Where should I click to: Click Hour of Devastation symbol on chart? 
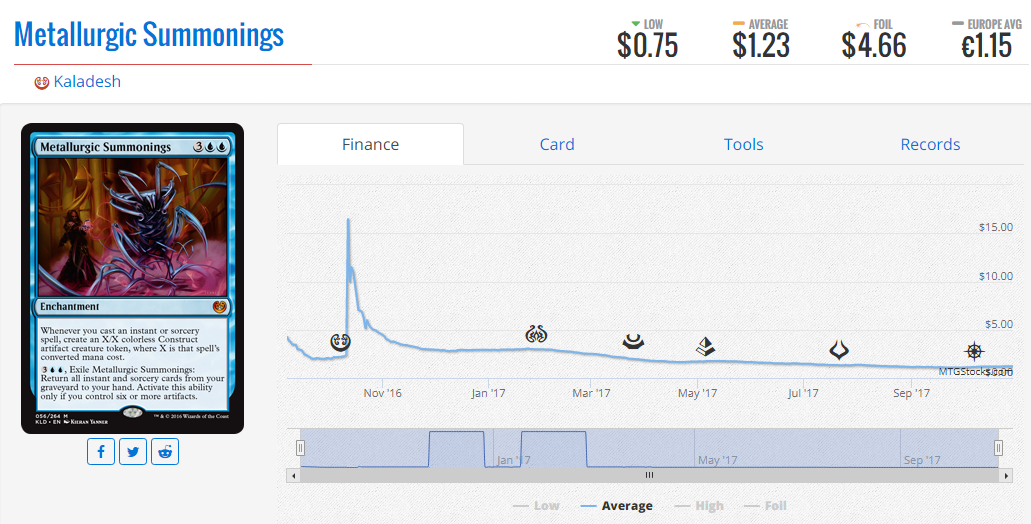click(838, 350)
